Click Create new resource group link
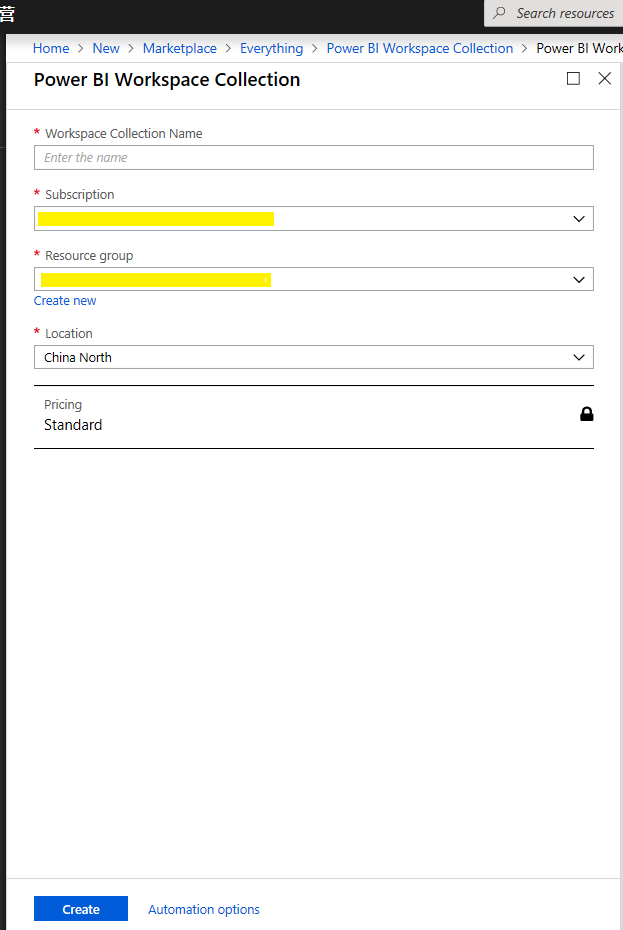623x930 pixels. (65, 301)
